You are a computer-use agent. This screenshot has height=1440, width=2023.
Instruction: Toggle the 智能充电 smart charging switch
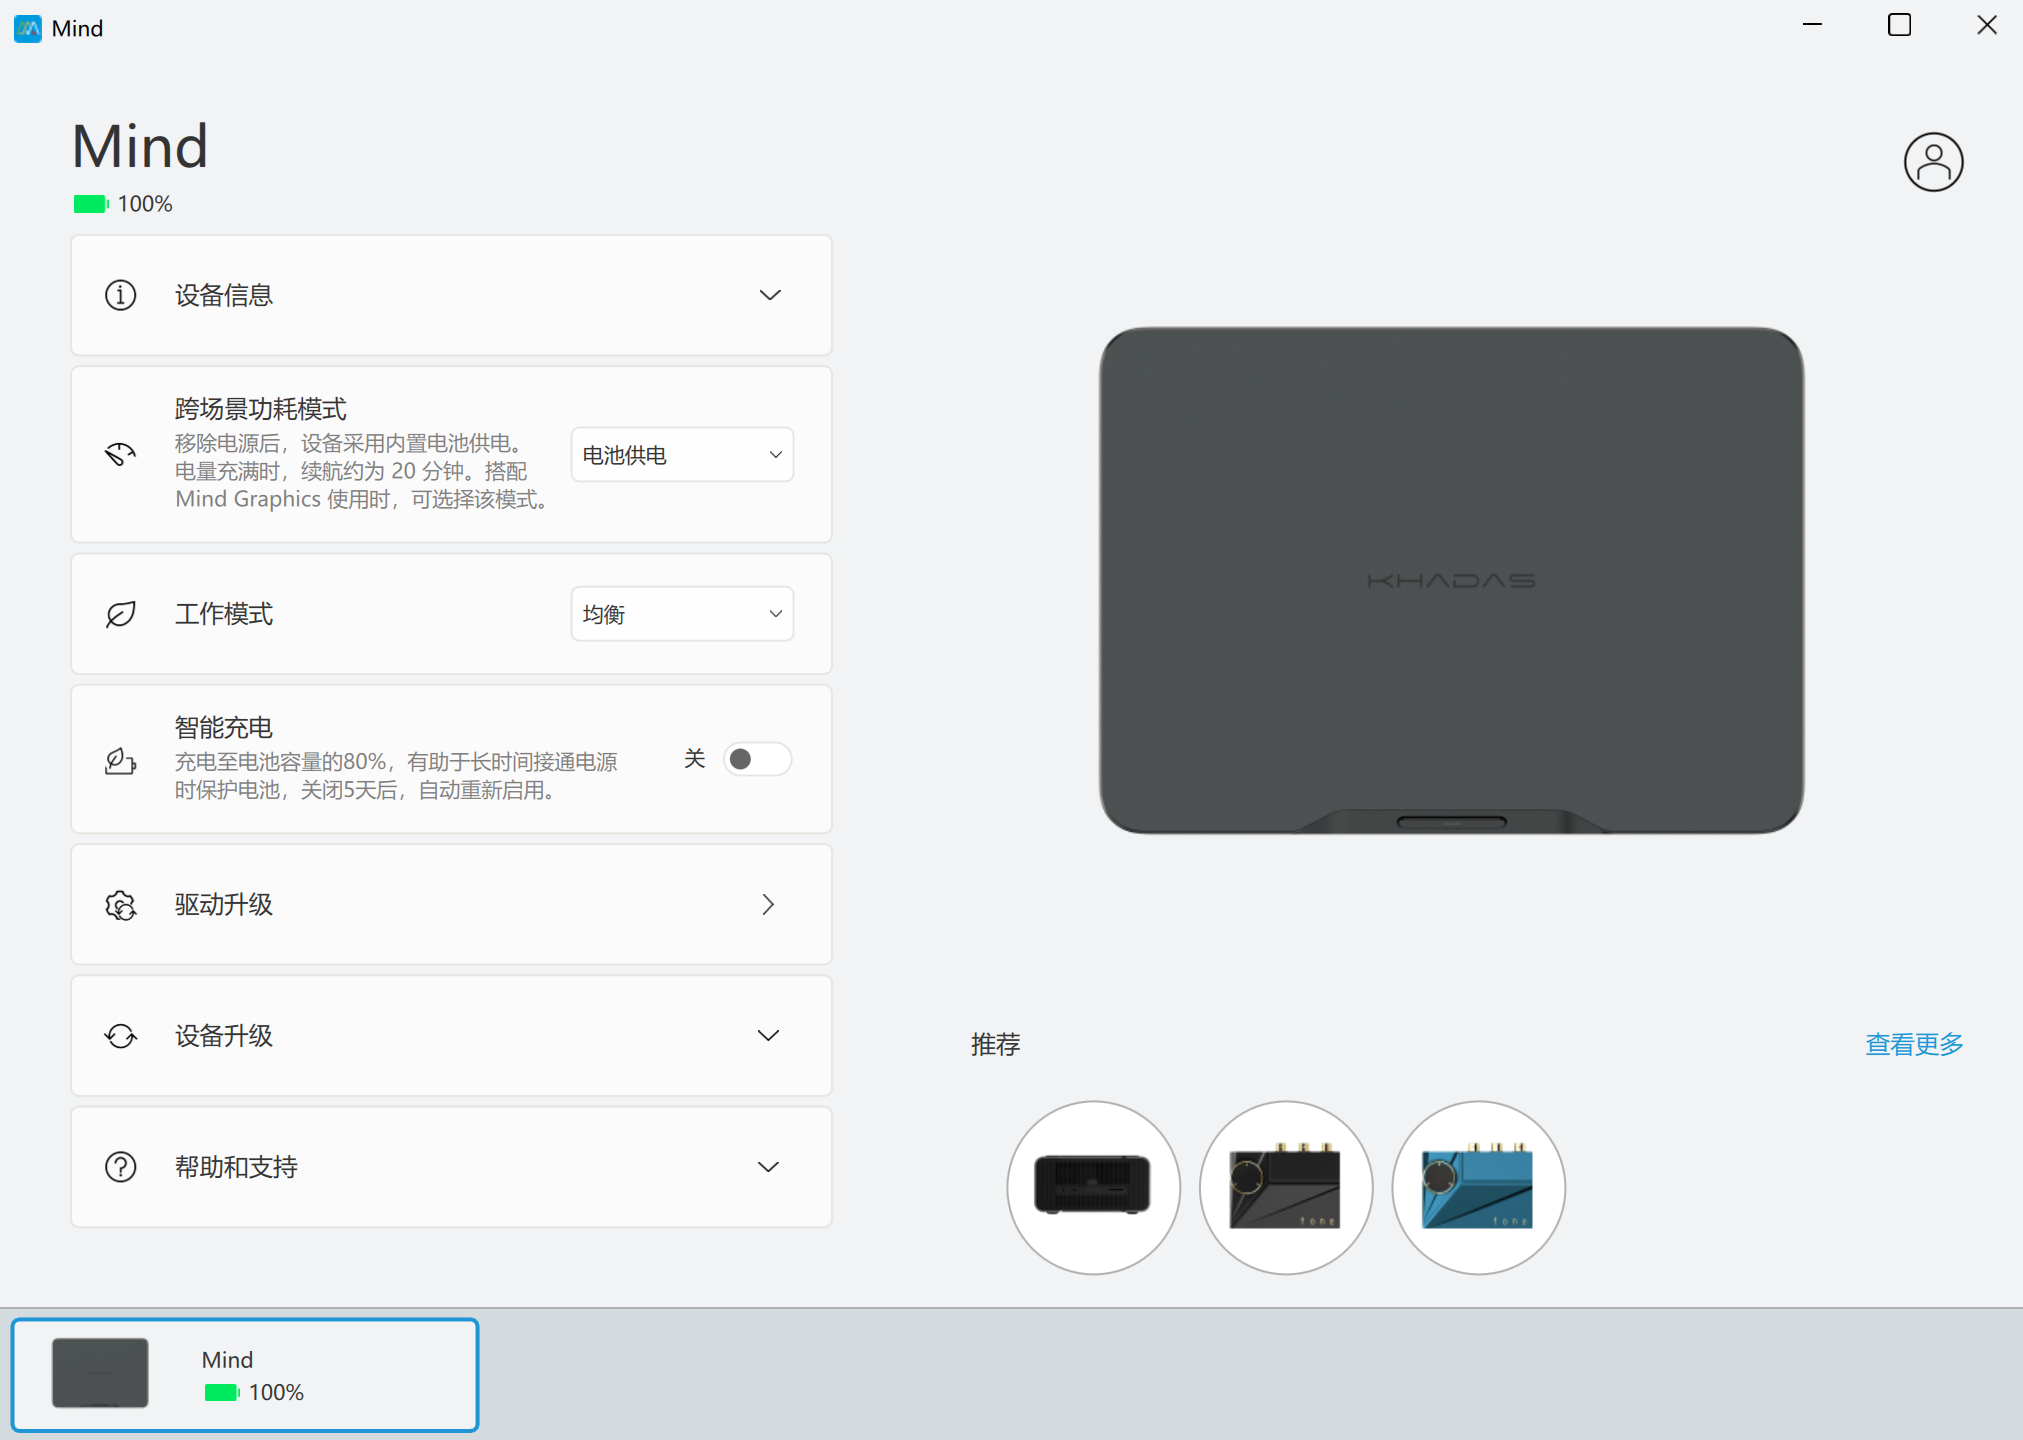click(x=757, y=759)
